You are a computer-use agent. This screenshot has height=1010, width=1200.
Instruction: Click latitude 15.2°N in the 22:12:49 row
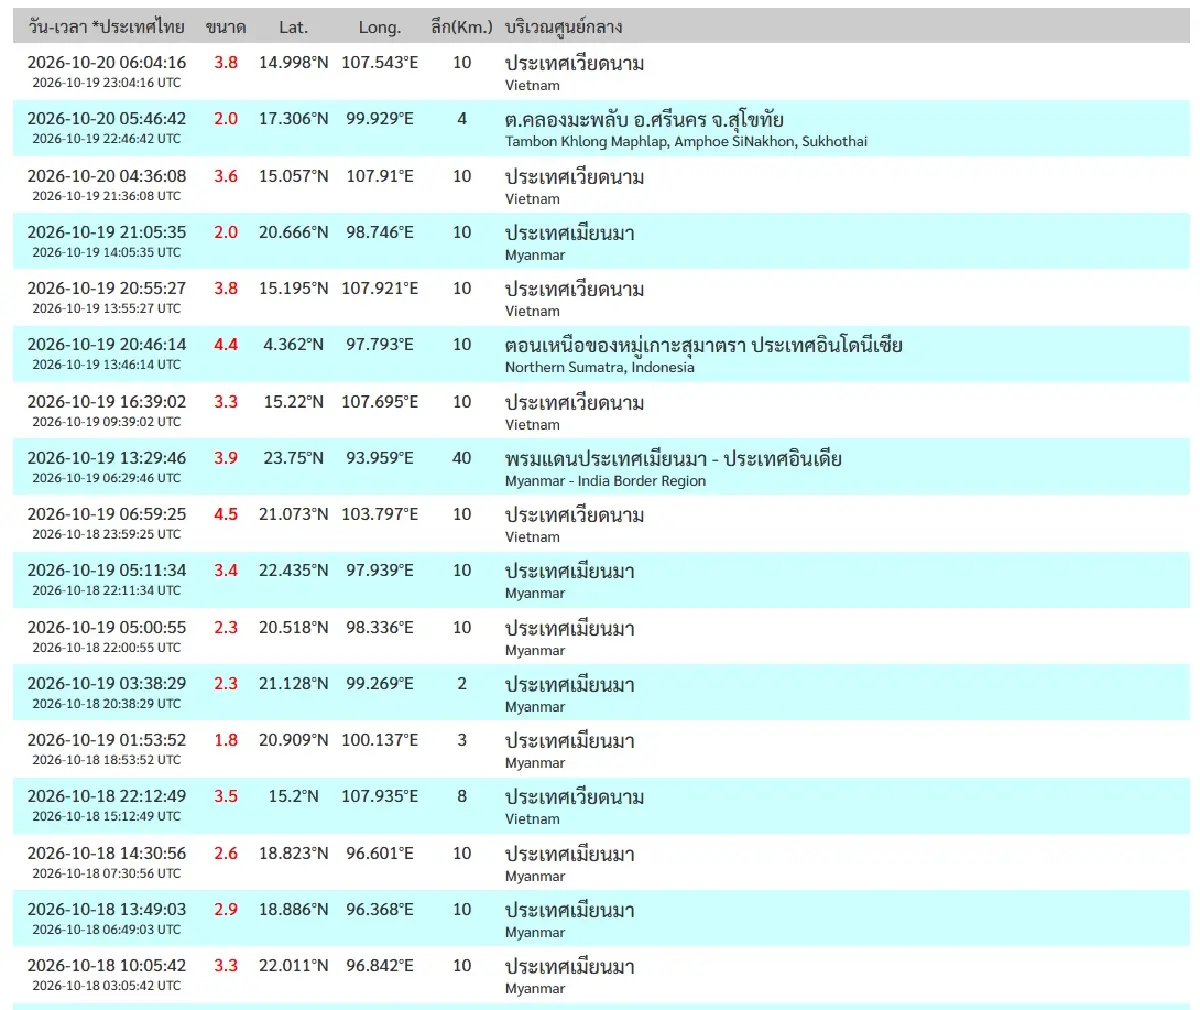tap(293, 796)
